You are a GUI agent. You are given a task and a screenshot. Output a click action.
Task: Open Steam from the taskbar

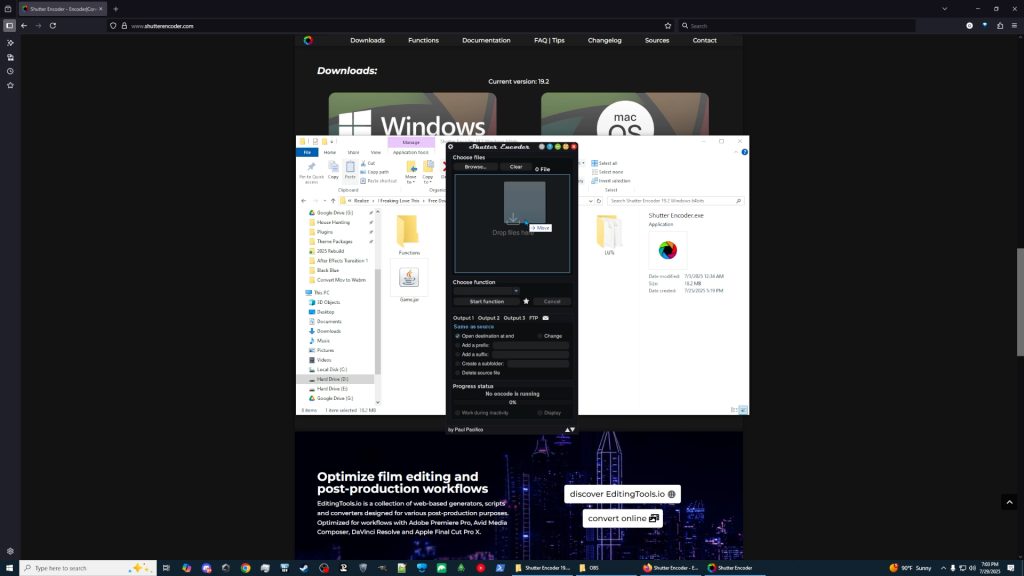pos(304,568)
